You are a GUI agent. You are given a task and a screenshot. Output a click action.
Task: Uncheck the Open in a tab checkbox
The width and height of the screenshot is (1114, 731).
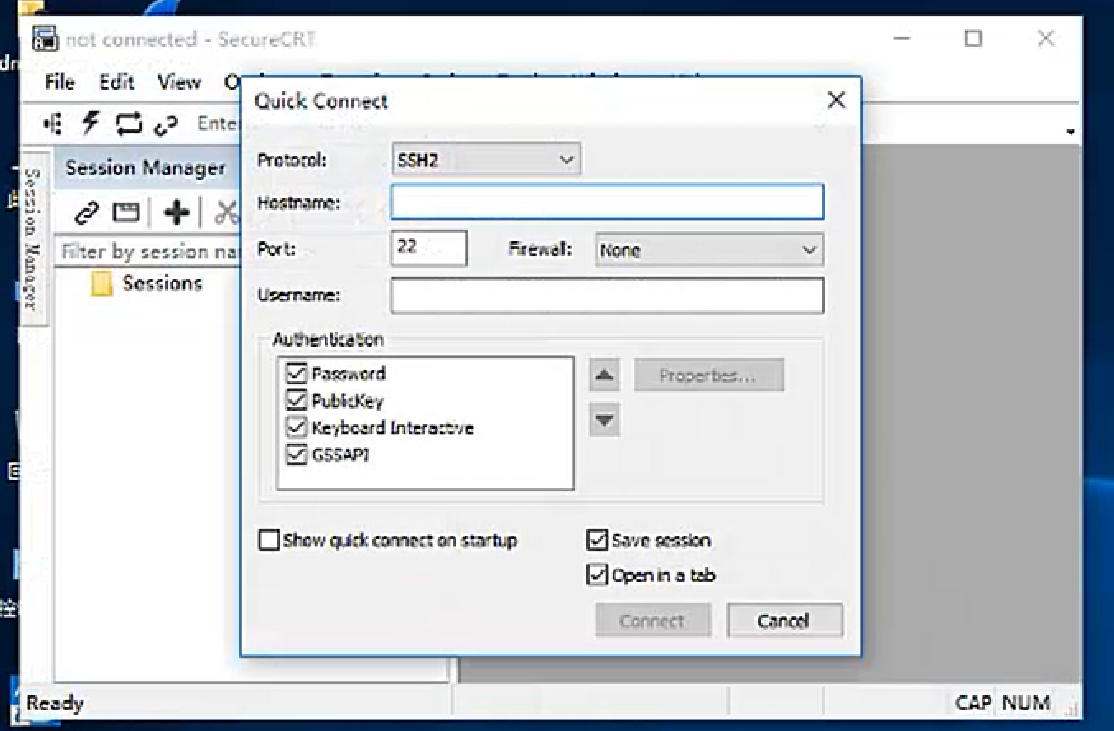pos(597,574)
